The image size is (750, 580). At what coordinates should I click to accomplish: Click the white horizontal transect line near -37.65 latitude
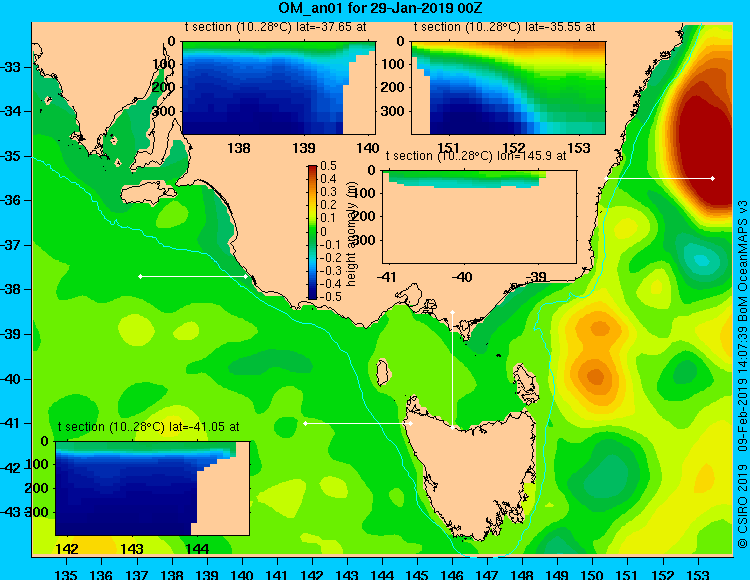tap(193, 276)
